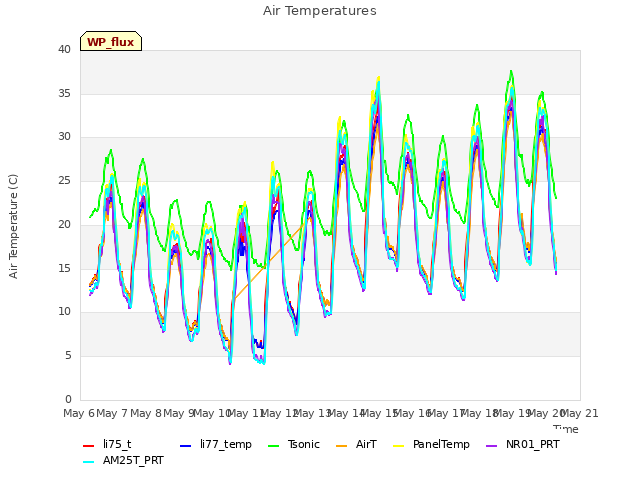
Task: Click the 40 y-axis tick label
Action: [64, 49]
